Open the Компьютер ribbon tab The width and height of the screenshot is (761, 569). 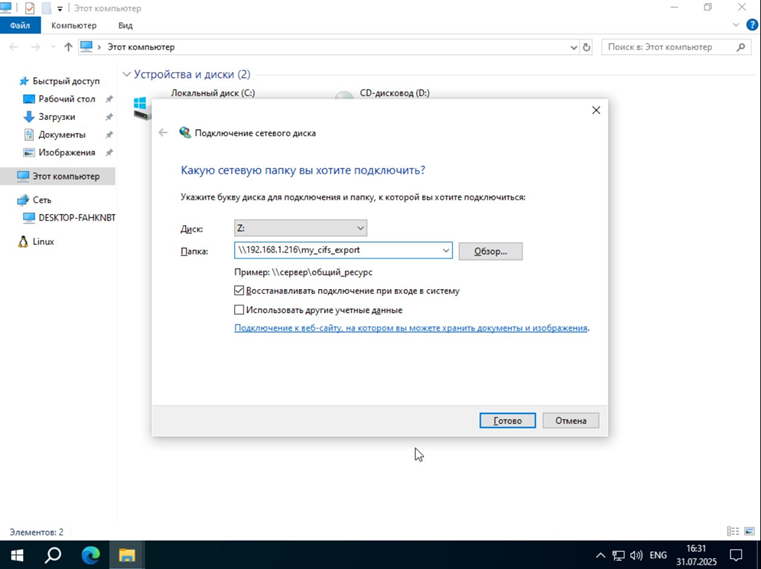tap(74, 25)
